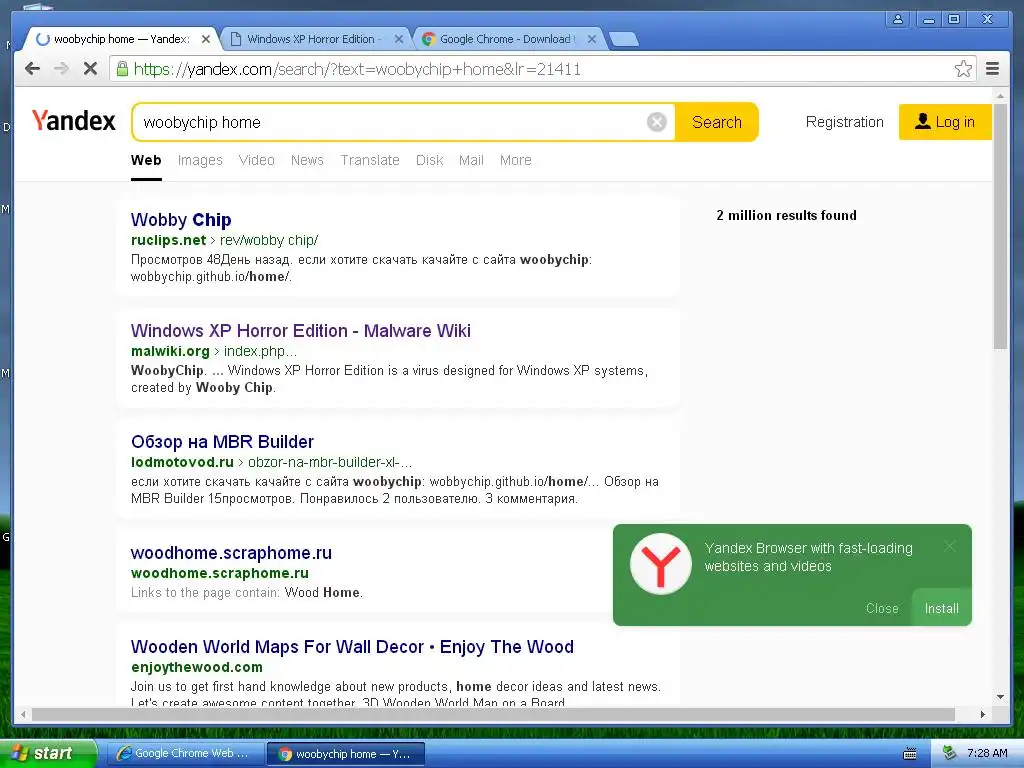This screenshot has height=768, width=1024.
Task: Click the malwiki.org green URL
Action: click(x=170, y=351)
